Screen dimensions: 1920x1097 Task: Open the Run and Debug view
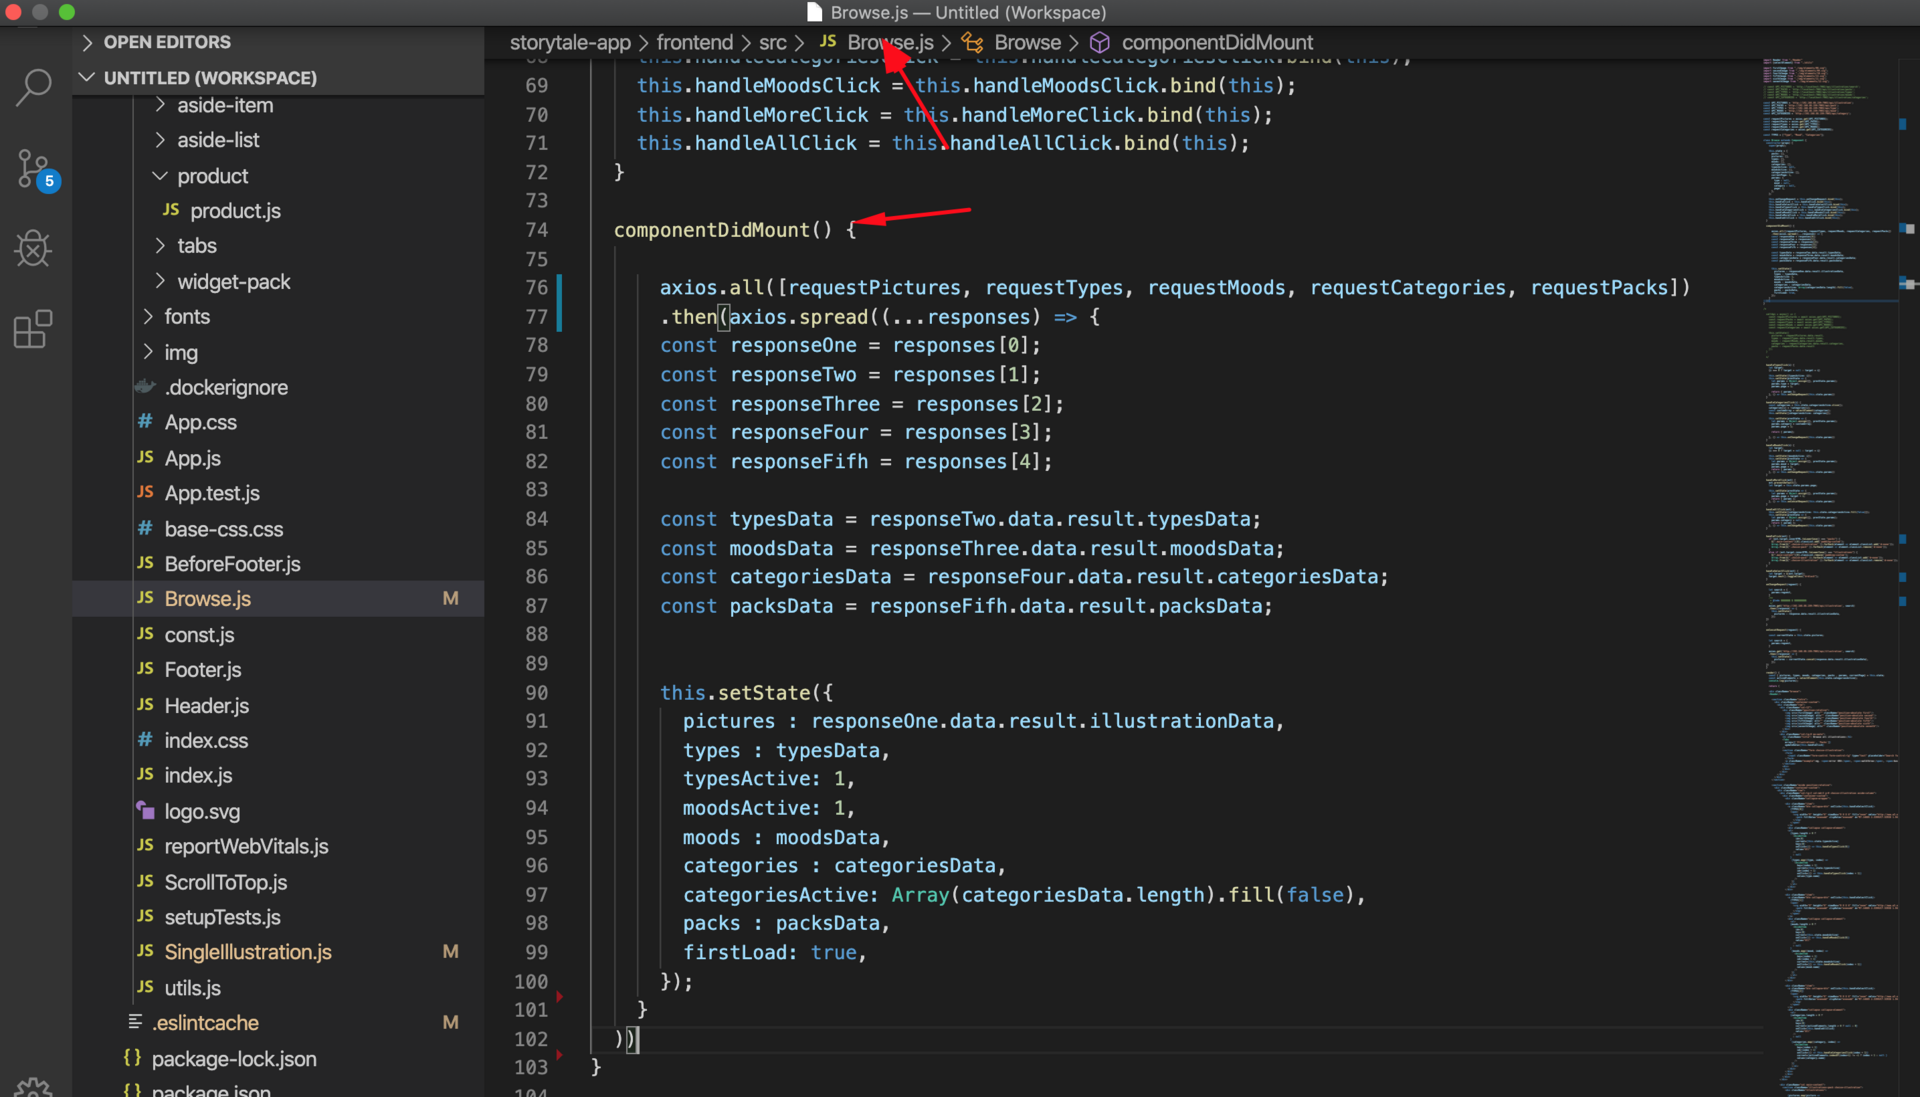point(34,248)
